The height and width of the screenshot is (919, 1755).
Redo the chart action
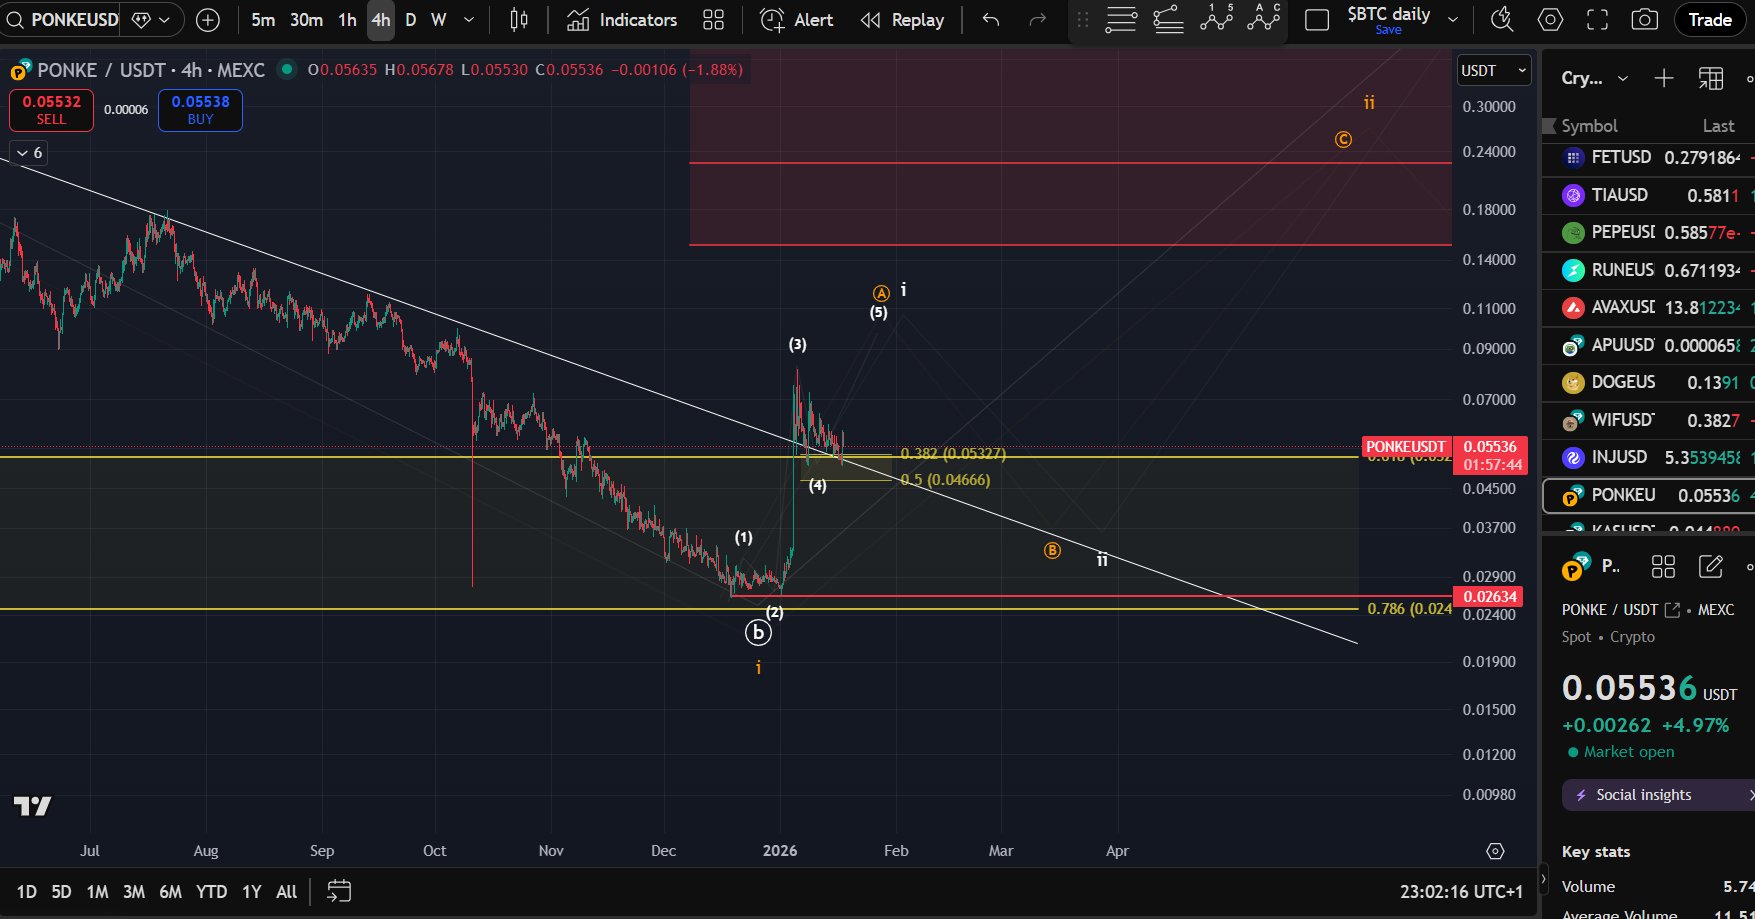pyautogui.click(x=1038, y=20)
